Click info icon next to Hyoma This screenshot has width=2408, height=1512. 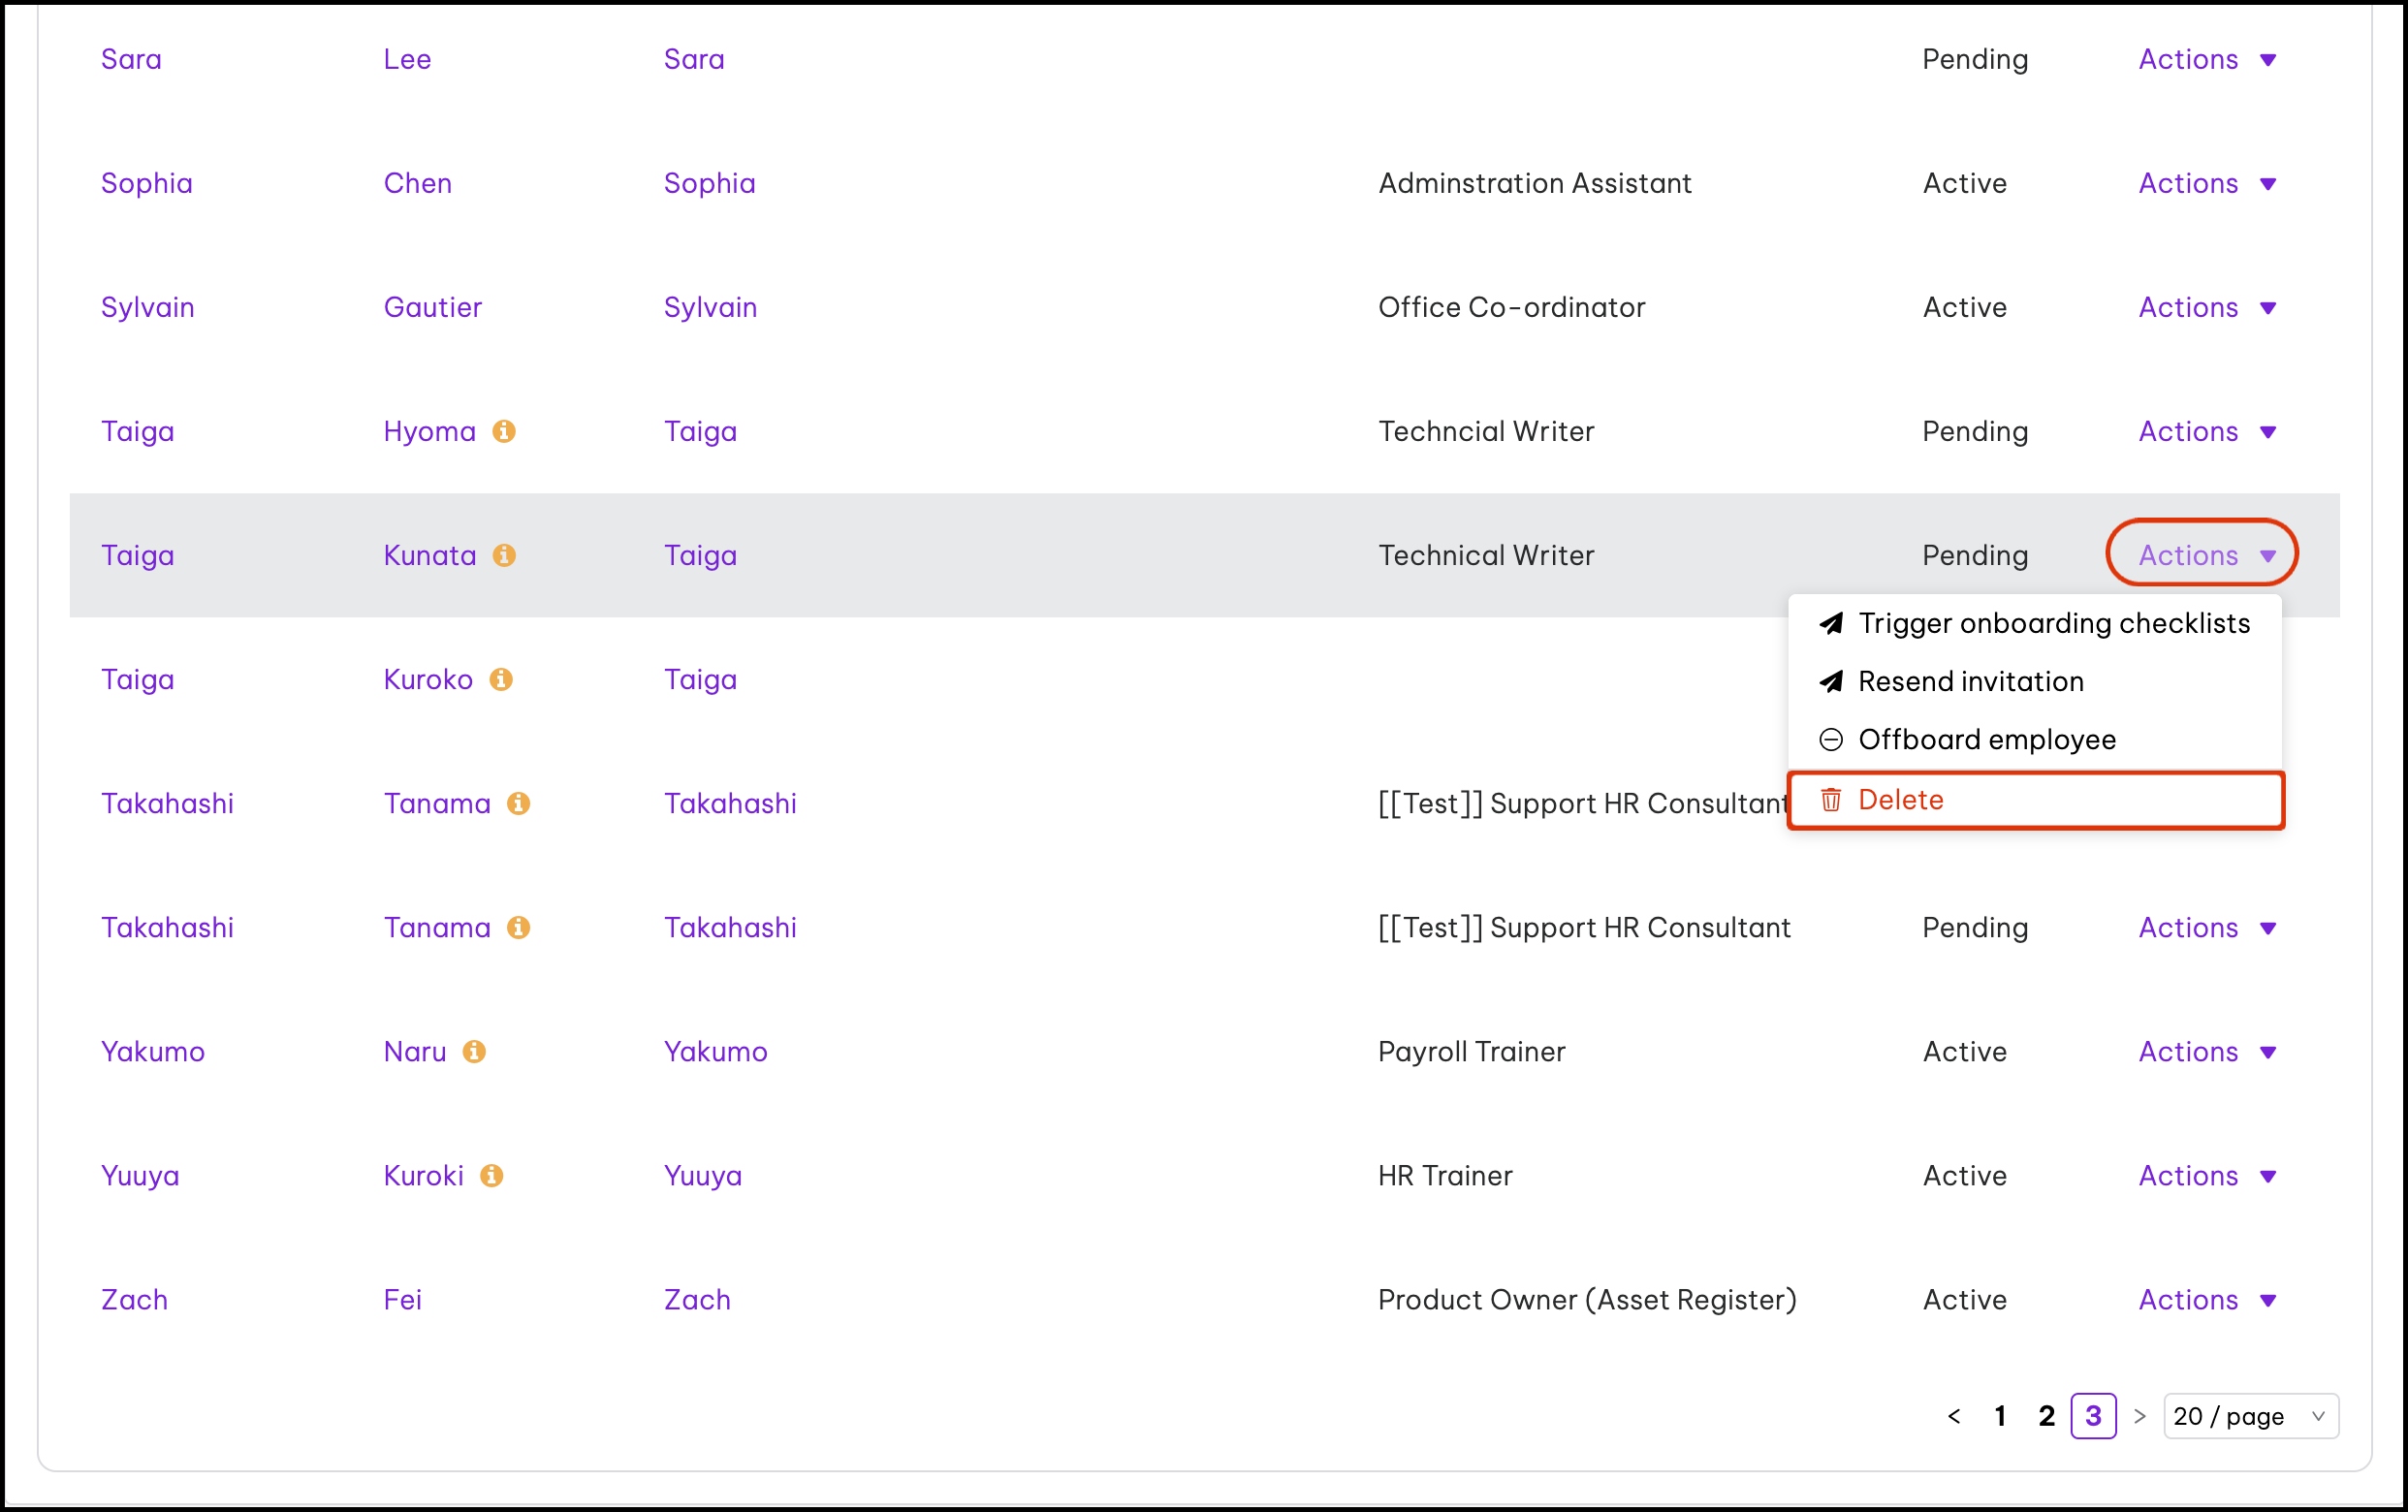pos(504,431)
